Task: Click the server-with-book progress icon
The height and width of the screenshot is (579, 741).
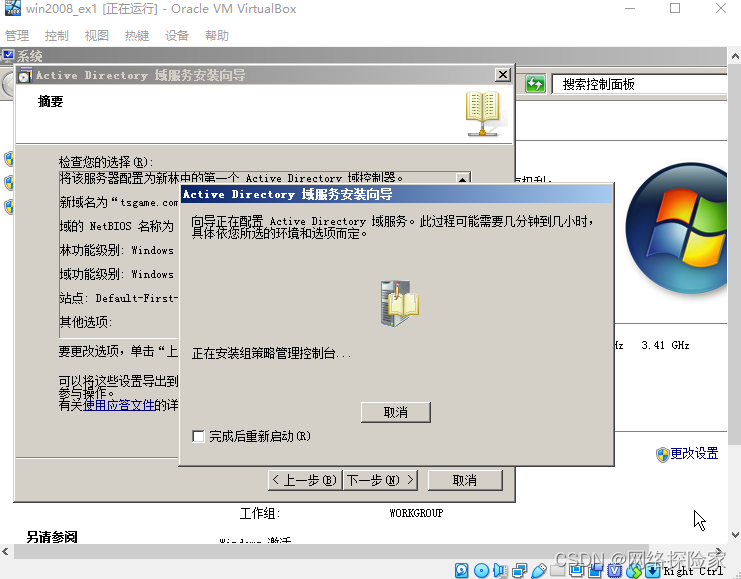Action: pos(399,303)
